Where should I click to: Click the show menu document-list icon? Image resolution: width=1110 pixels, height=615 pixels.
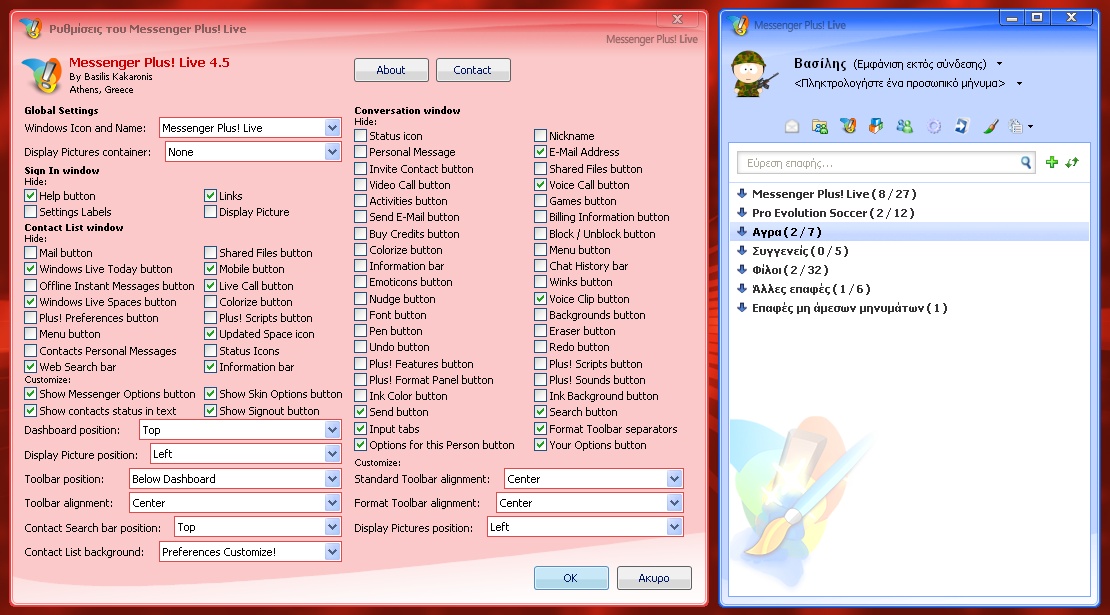pos(1016,127)
